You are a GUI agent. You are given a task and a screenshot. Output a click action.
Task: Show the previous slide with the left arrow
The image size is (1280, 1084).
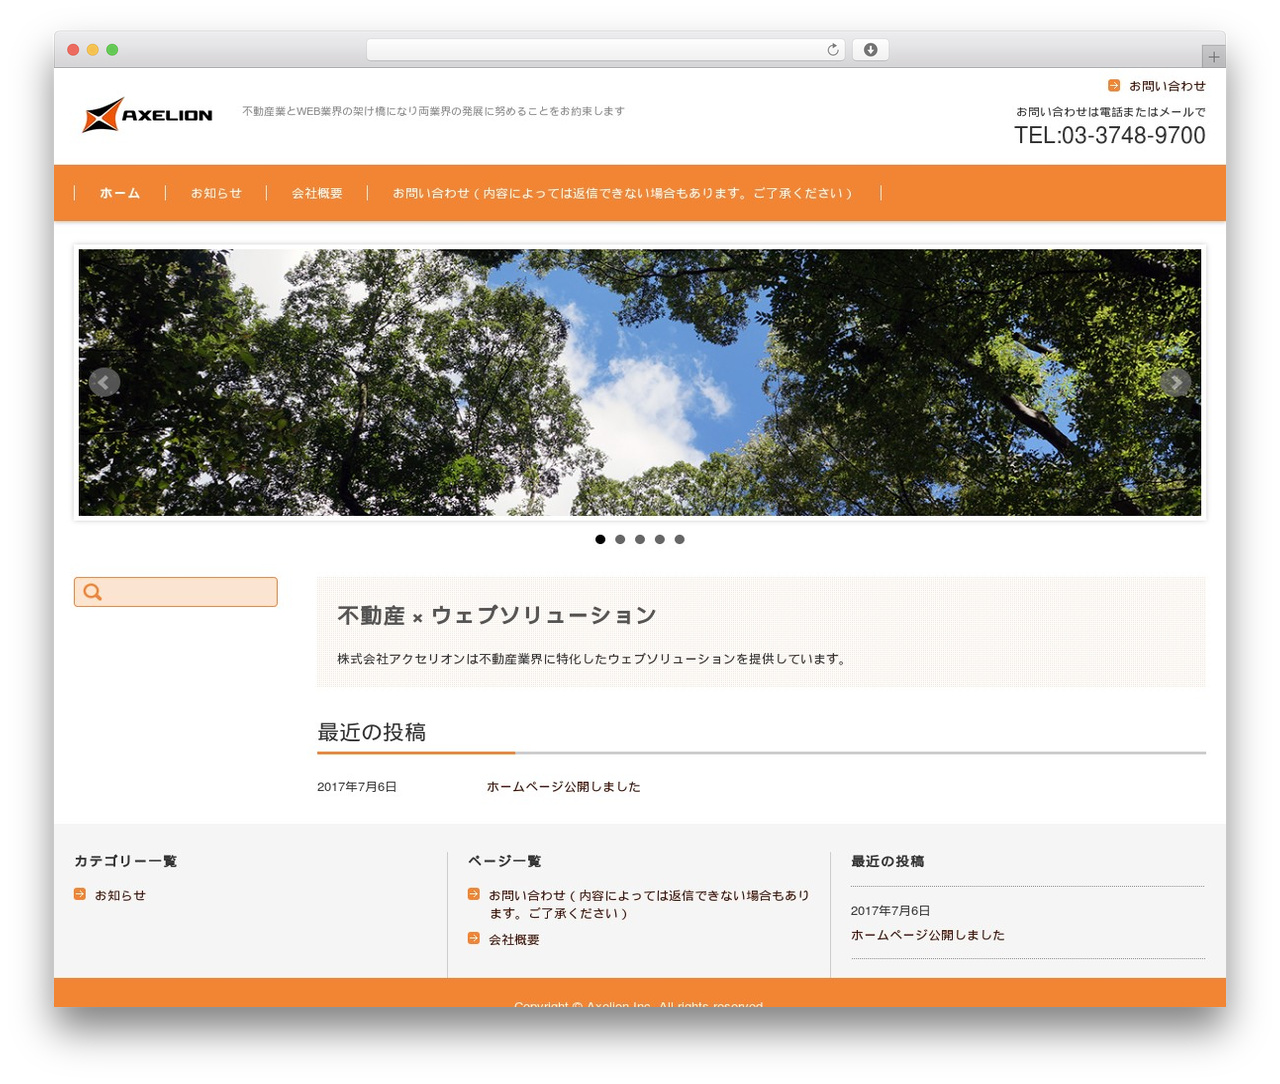coord(104,382)
